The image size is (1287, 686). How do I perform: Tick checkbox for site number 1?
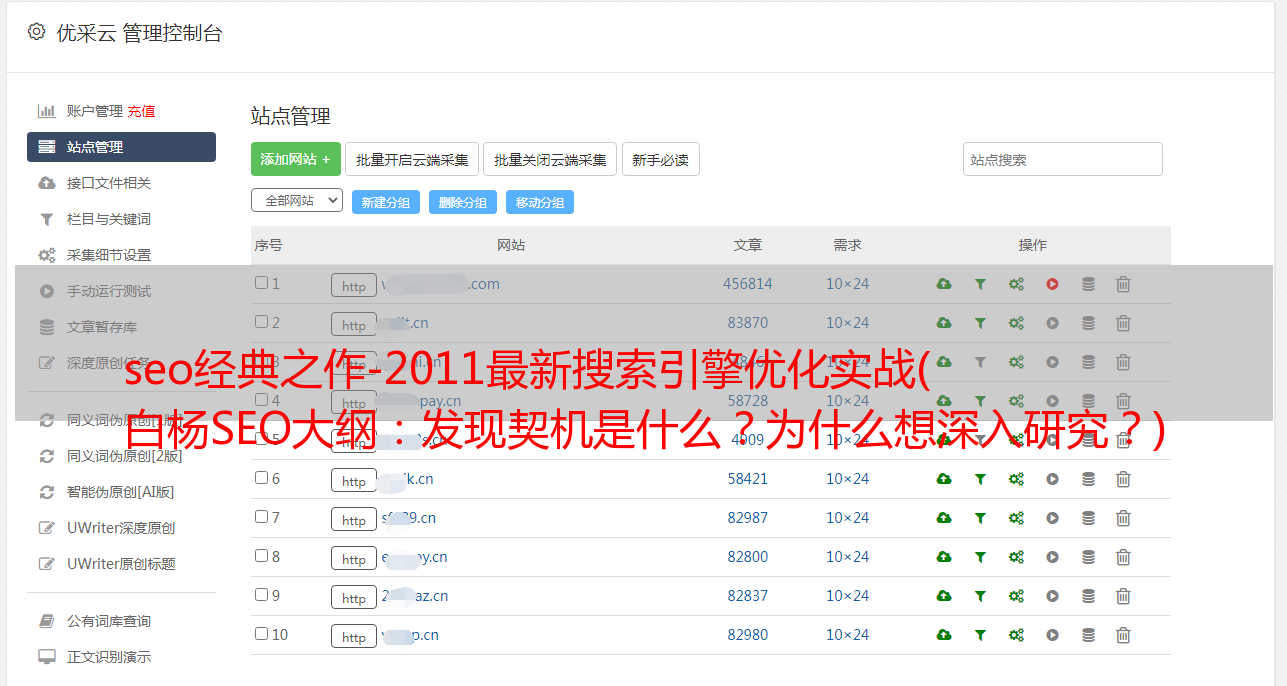click(x=261, y=283)
